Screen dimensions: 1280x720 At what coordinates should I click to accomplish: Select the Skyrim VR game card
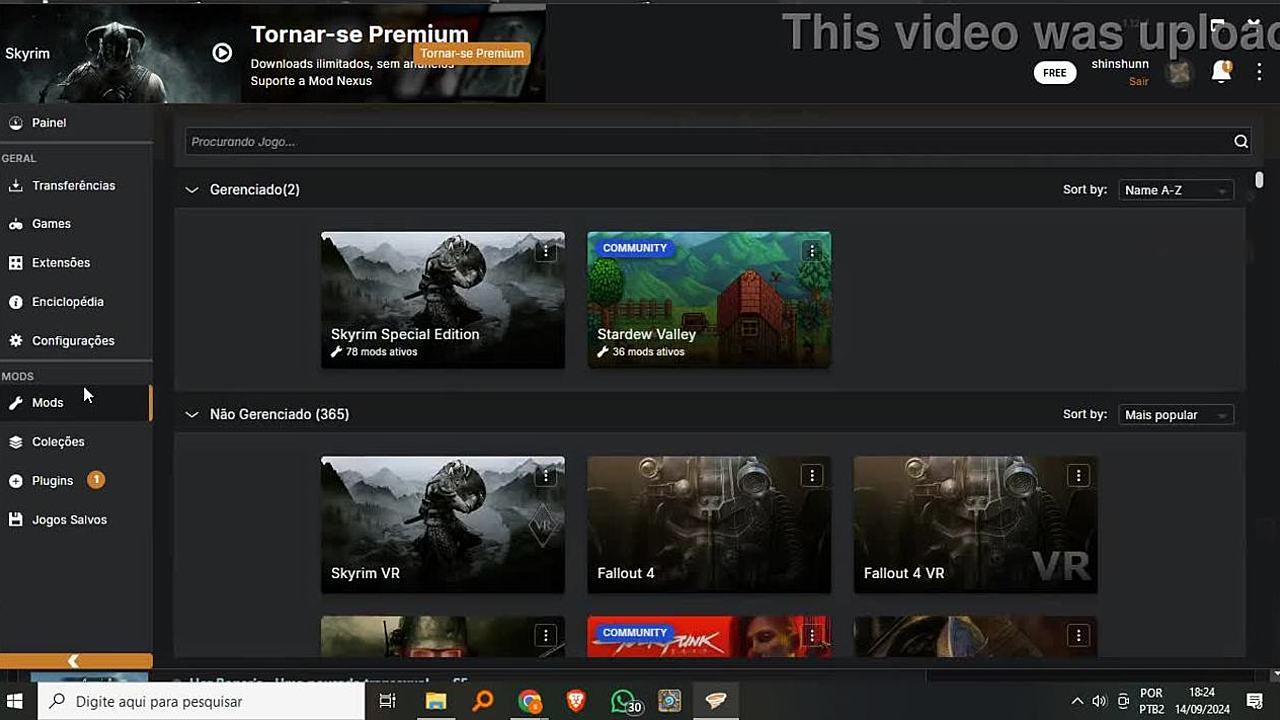443,525
